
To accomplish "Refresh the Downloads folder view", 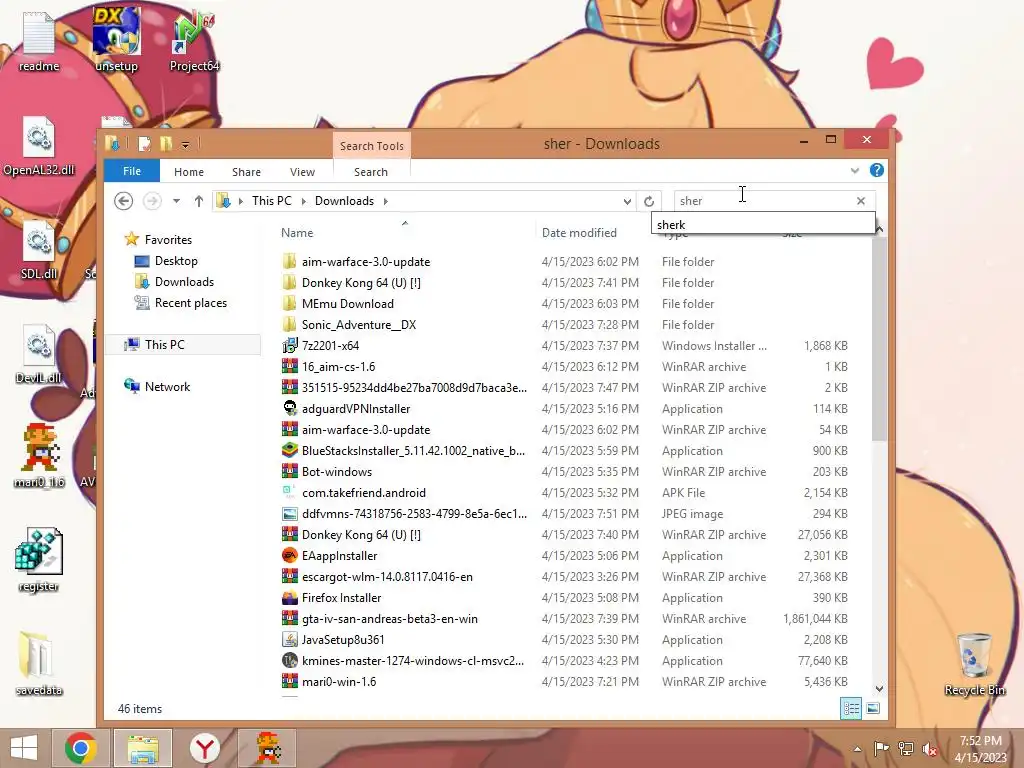I will click(x=649, y=201).
